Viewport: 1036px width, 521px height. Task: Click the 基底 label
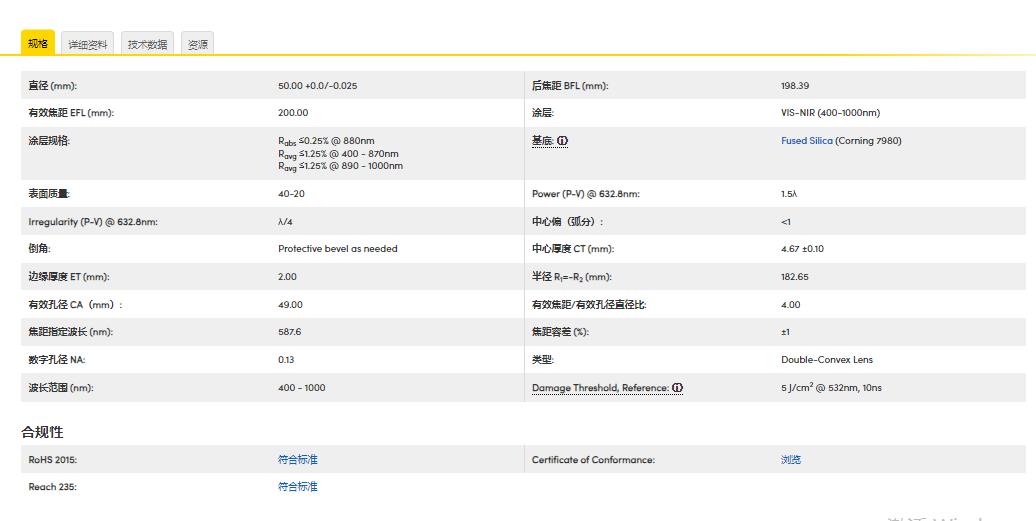(x=542, y=141)
